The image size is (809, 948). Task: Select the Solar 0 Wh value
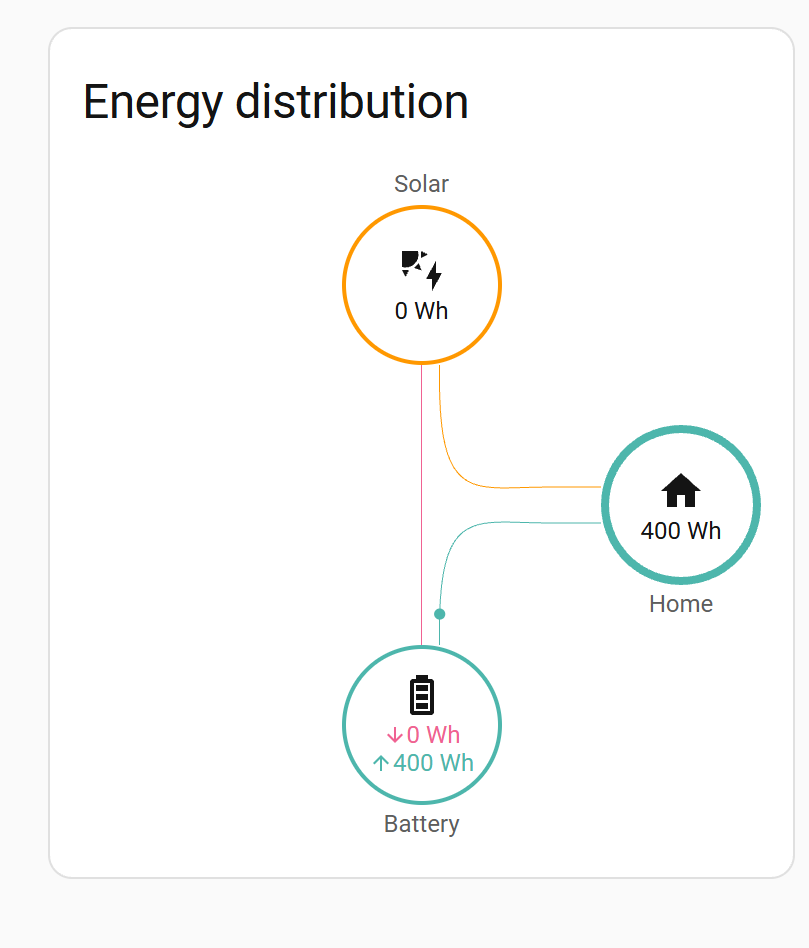pyautogui.click(x=421, y=311)
